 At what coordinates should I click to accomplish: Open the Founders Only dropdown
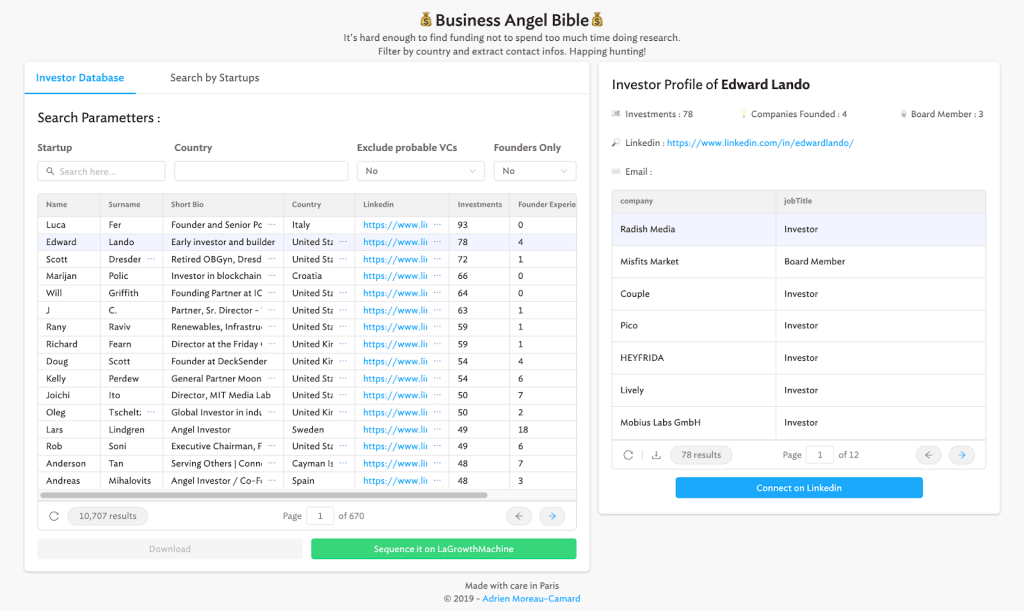pyautogui.click(x=535, y=171)
